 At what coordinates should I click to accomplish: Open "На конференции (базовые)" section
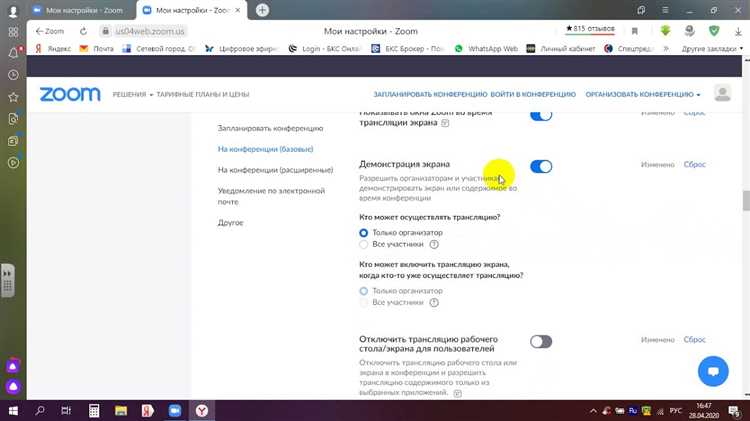tap(265, 149)
